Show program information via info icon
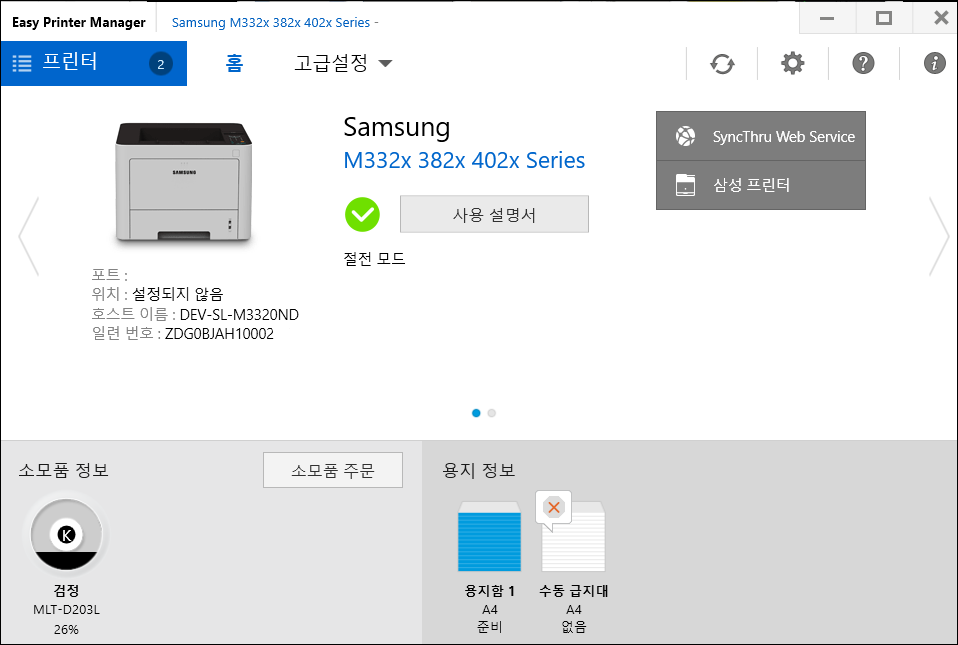This screenshot has height=645, width=958. point(934,63)
